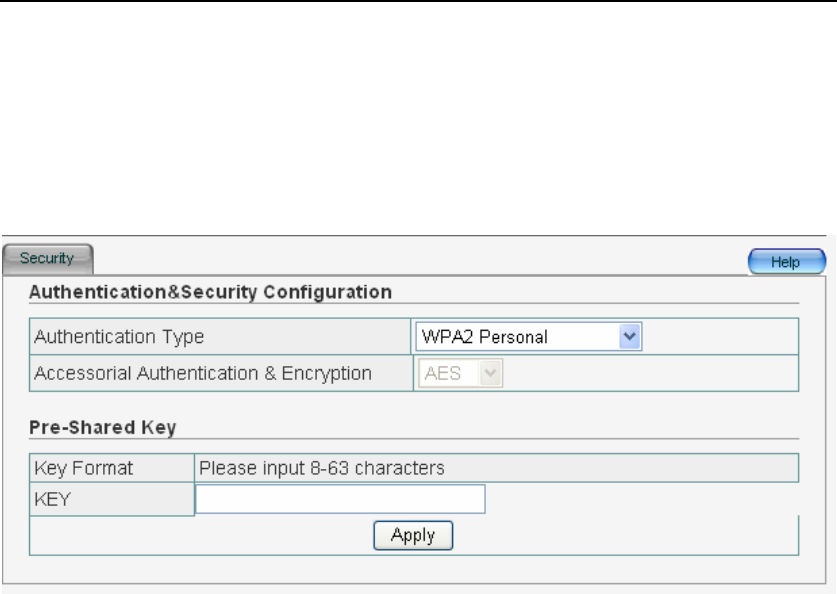Viewport: 837px width, 594px height.
Task: Click the Authentication Type label
Action: click(119, 337)
